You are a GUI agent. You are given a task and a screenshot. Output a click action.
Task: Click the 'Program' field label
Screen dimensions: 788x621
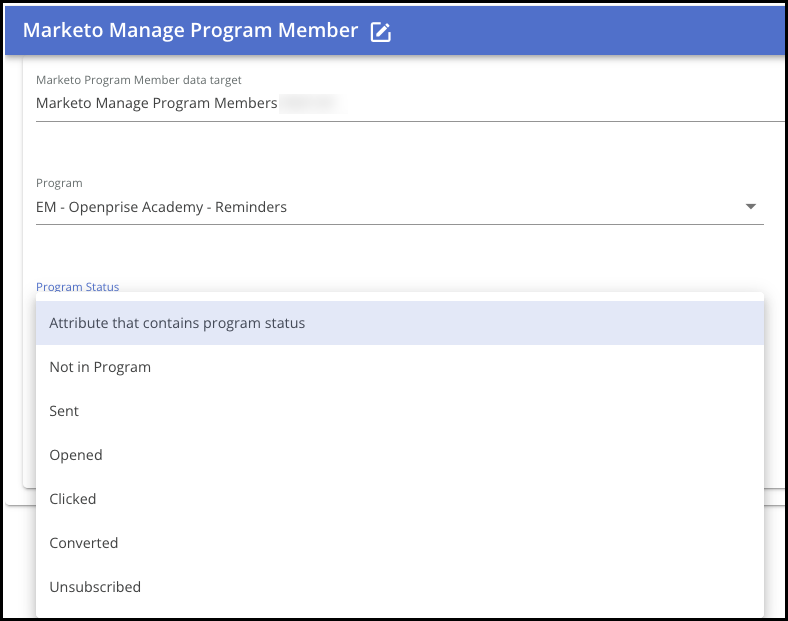point(59,183)
